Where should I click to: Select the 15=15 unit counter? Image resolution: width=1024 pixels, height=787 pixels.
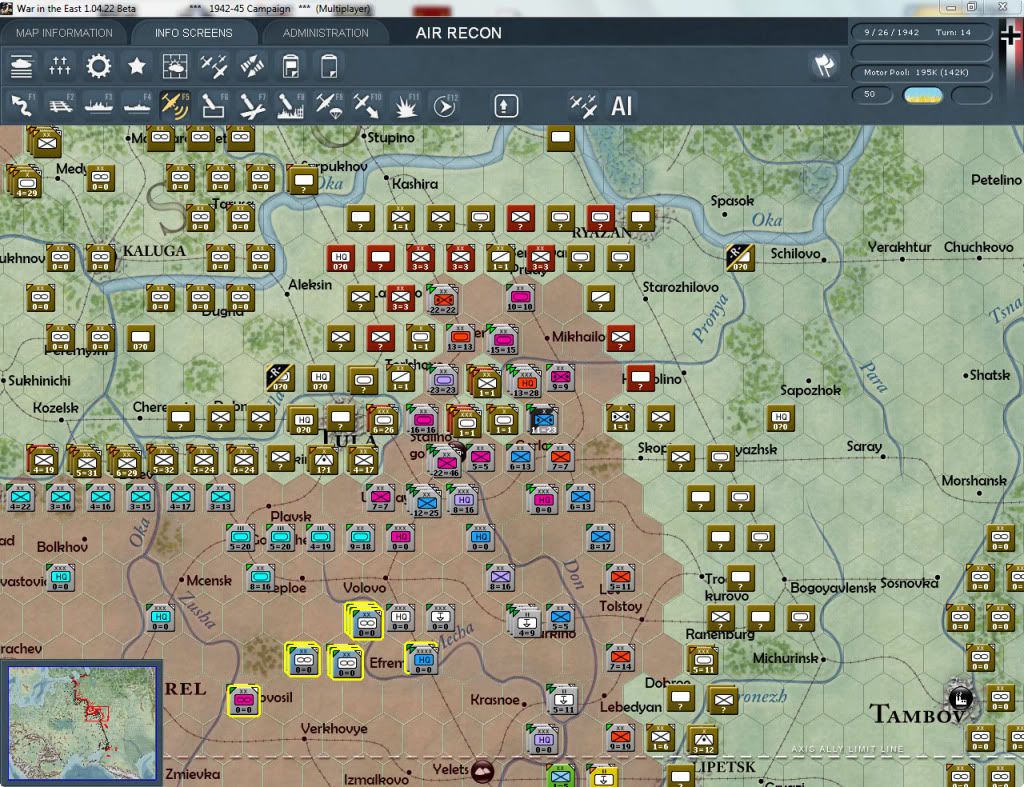502,340
